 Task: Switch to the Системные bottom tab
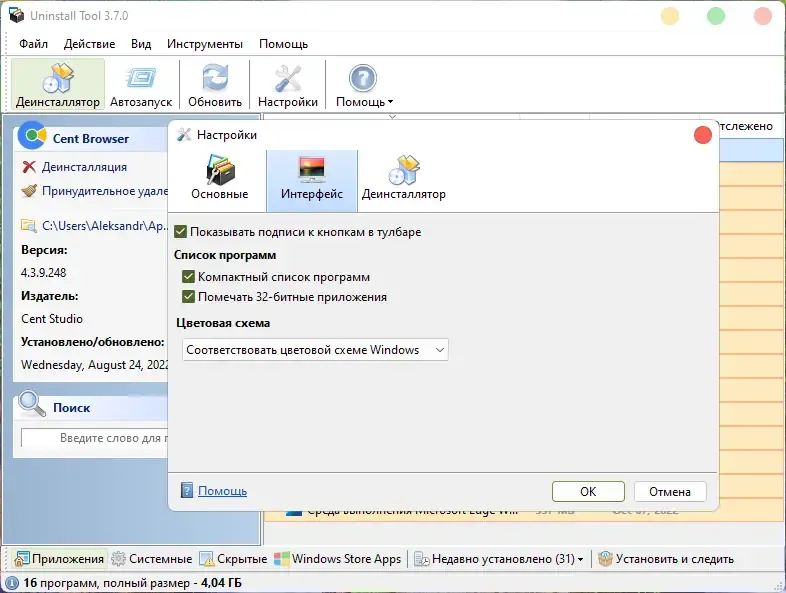151,558
